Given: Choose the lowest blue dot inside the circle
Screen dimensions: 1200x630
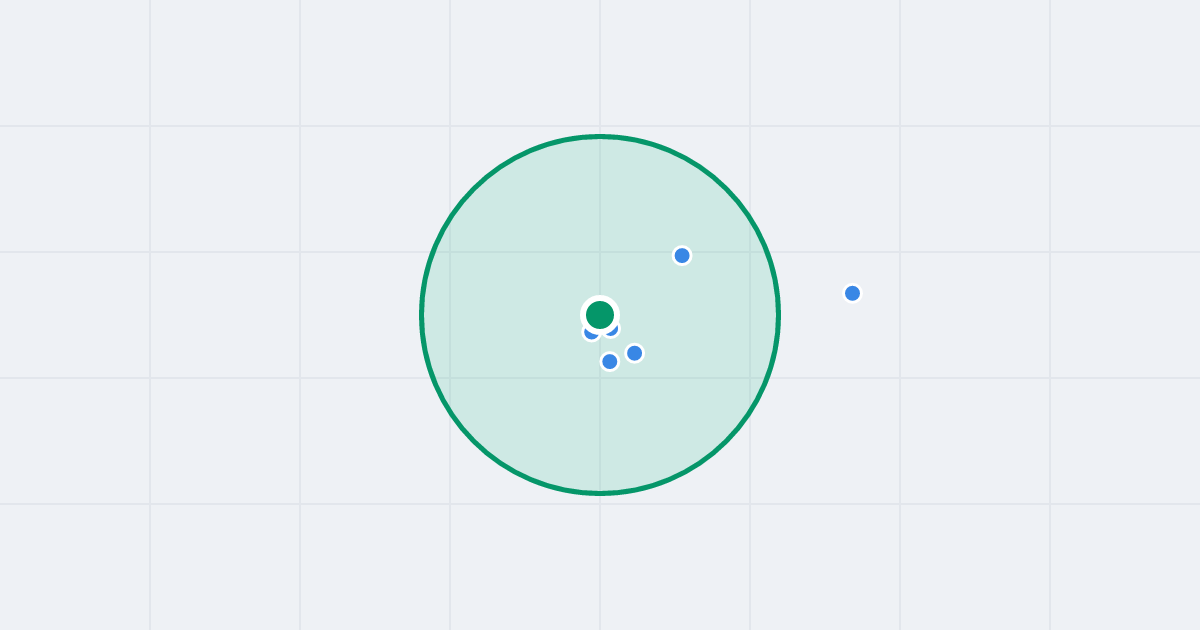Looking at the screenshot, I should [610, 361].
